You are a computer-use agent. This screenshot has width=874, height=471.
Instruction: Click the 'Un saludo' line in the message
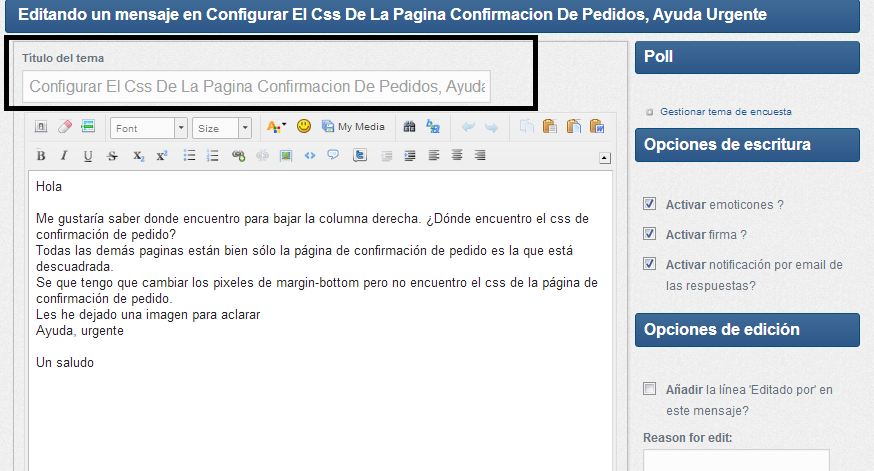(65, 363)
